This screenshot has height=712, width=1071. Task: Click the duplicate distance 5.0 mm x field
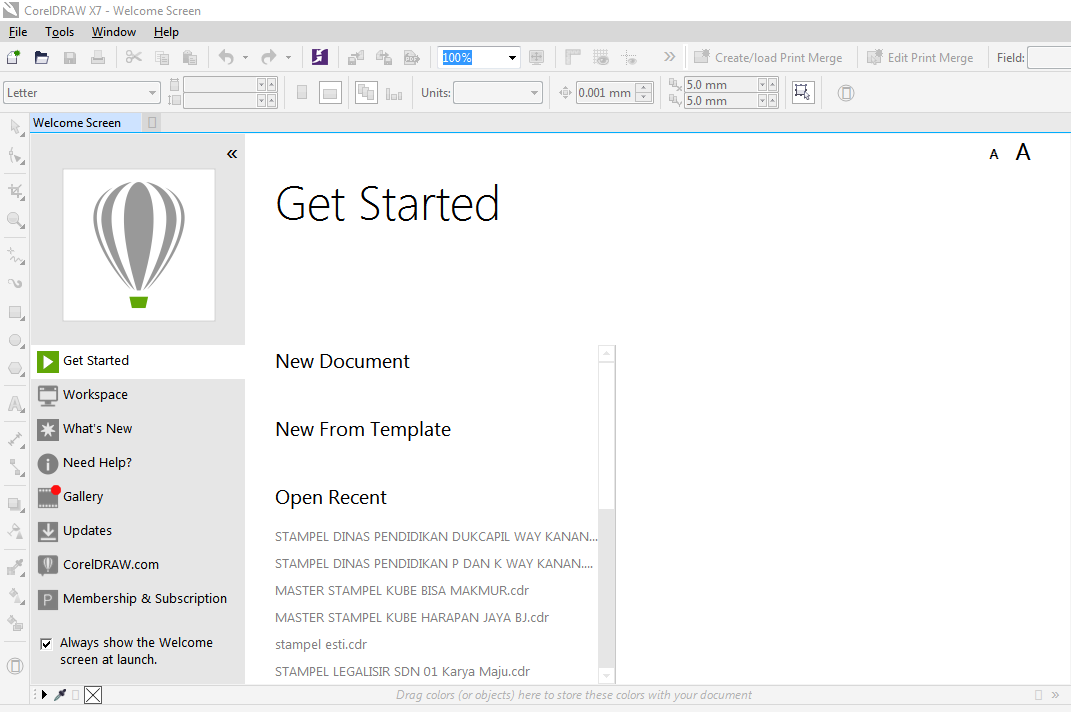722,85
